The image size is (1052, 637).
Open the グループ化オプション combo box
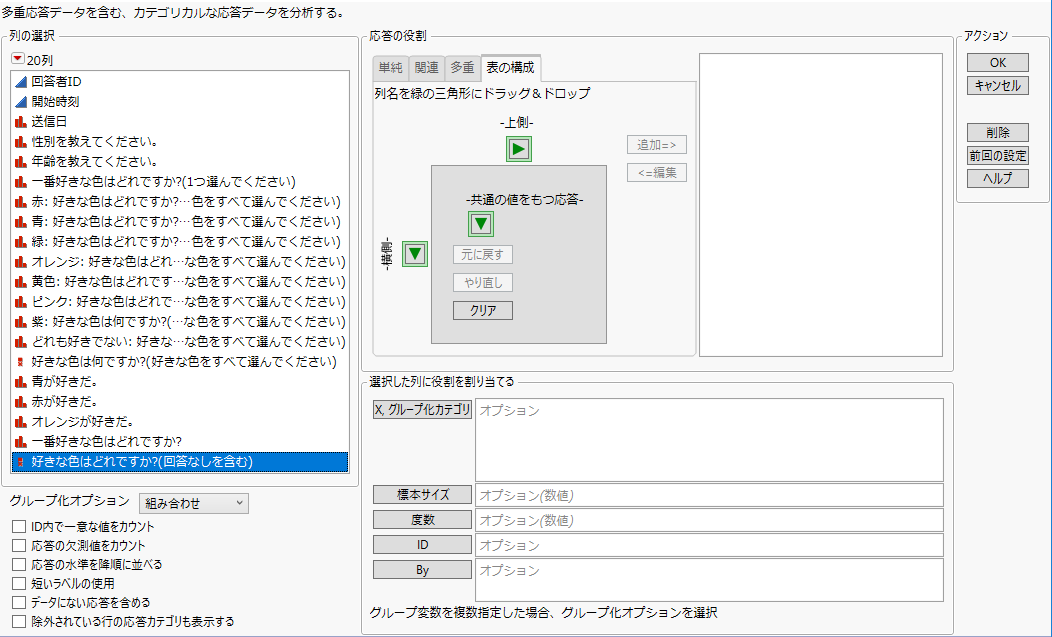pos(193,503)
